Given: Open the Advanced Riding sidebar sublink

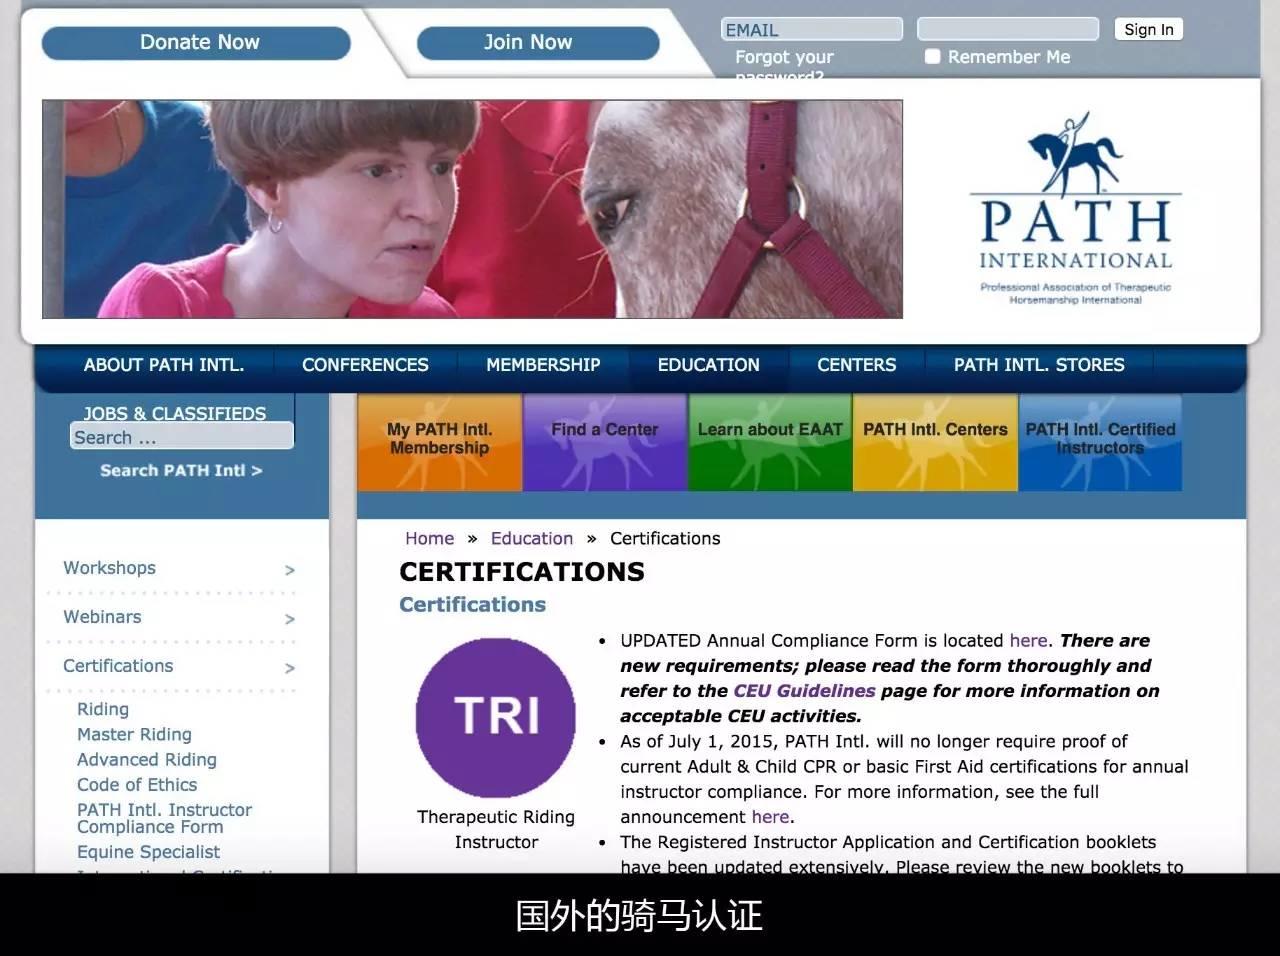Looking at the screenshot, I should (x=146, y=760).
